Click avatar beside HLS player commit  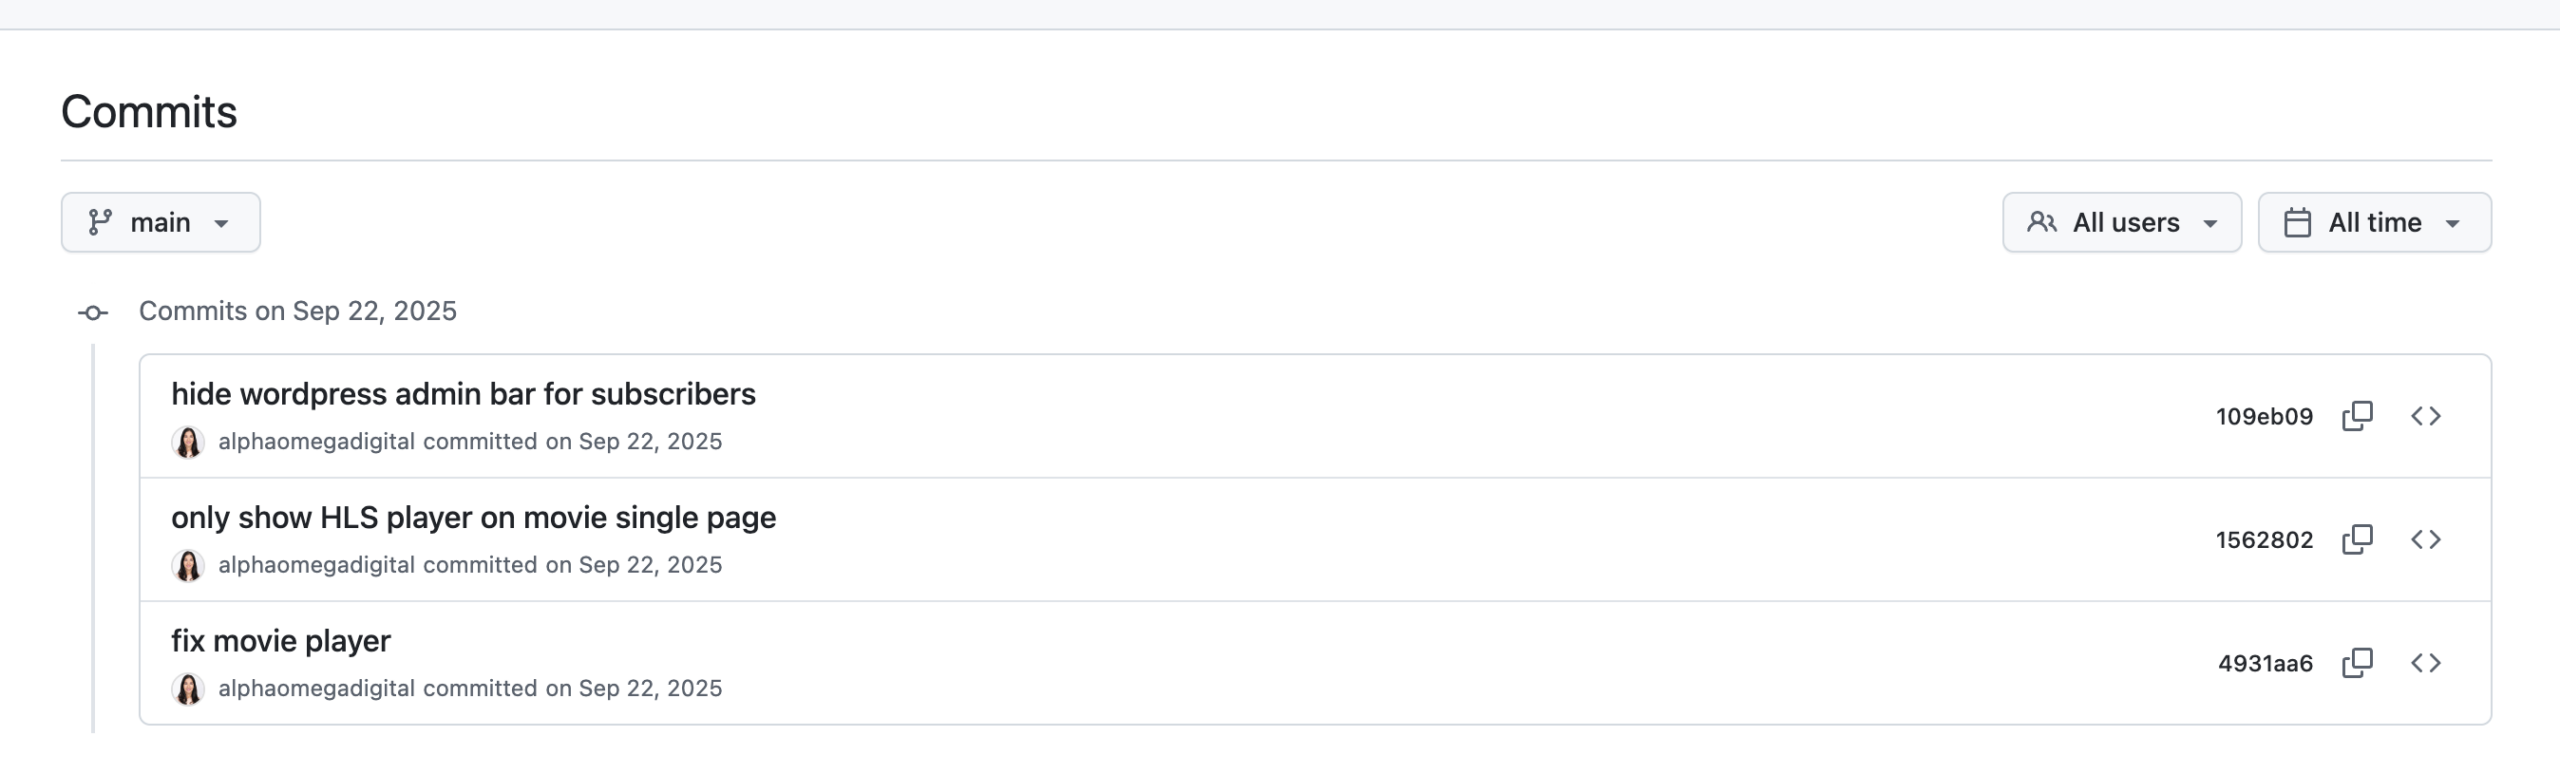[188, 566]
